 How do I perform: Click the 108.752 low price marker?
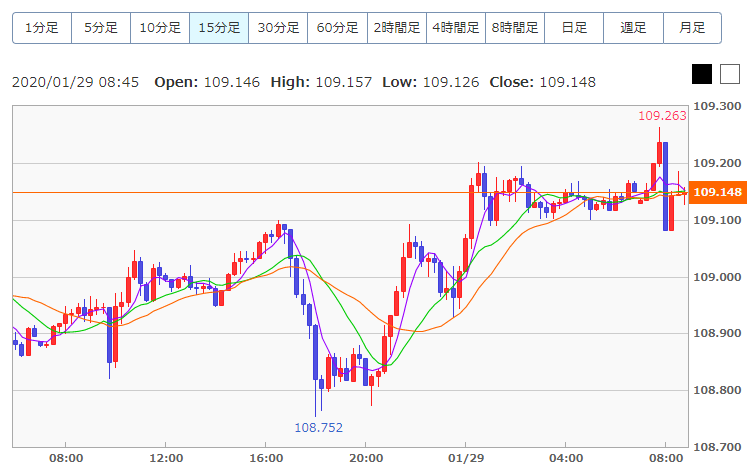319,427
